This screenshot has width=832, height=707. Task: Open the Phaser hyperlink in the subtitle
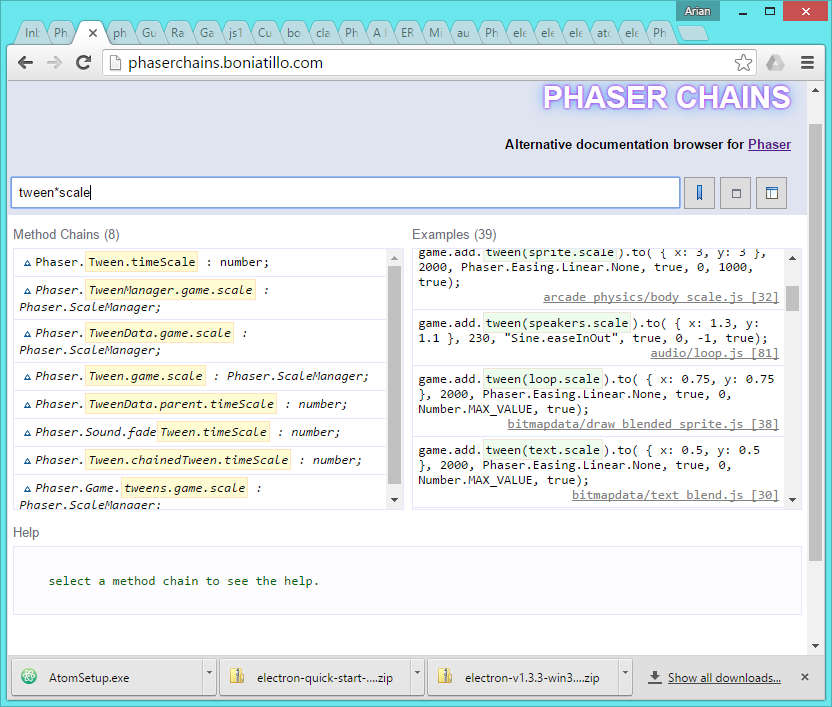coord(769,144)
